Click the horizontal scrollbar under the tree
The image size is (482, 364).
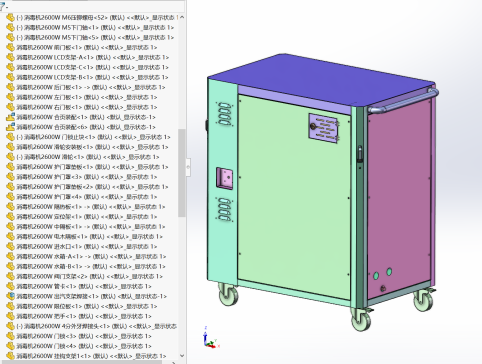pos(81,362)
